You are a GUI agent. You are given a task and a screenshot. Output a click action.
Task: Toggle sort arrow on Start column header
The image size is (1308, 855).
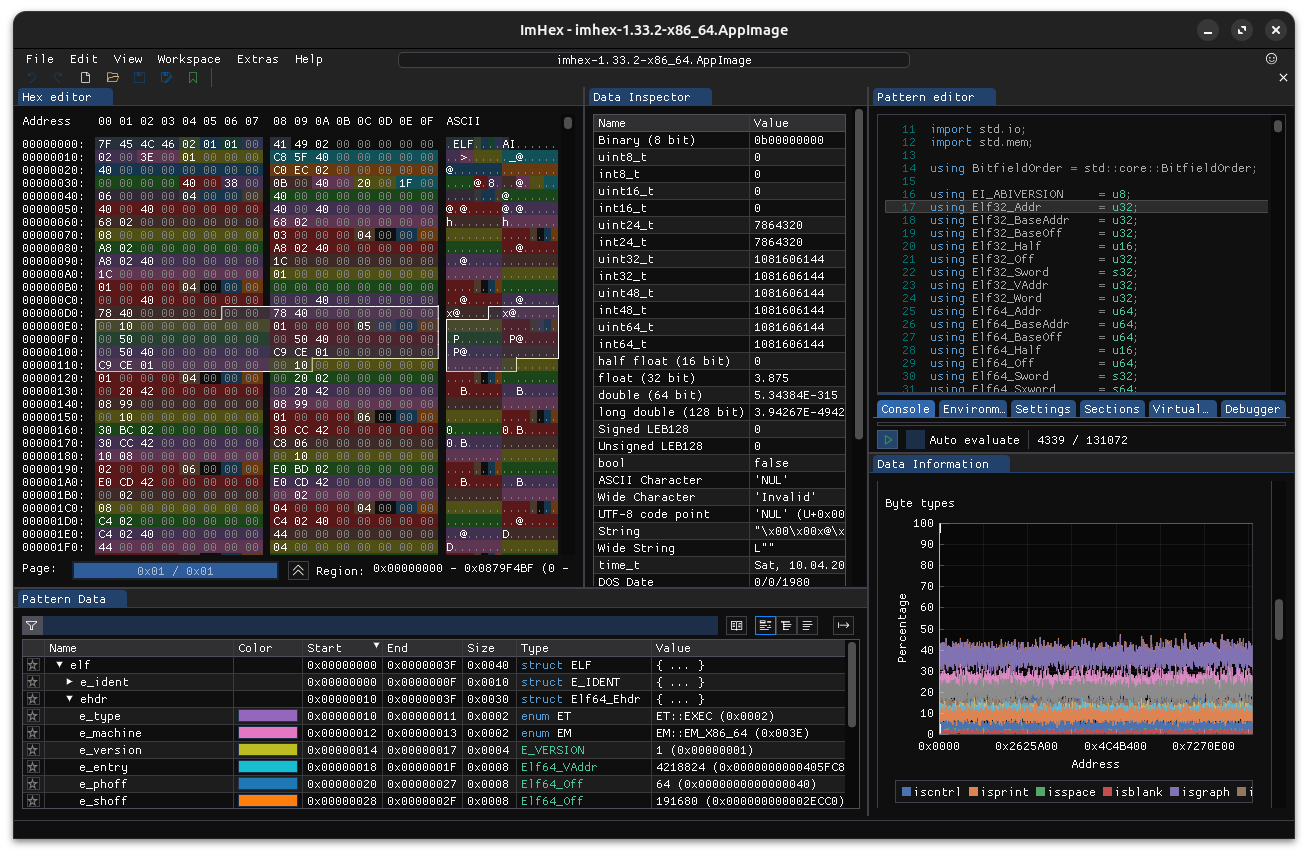point(377,646)
